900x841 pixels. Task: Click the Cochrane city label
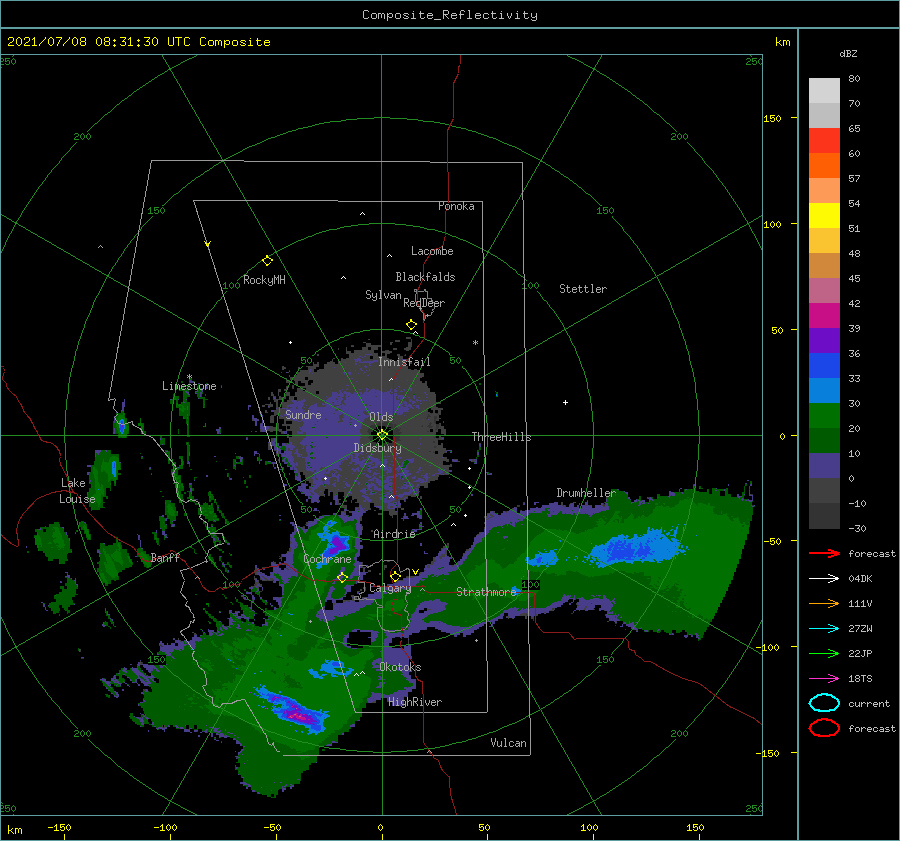(x=327, y=559)
